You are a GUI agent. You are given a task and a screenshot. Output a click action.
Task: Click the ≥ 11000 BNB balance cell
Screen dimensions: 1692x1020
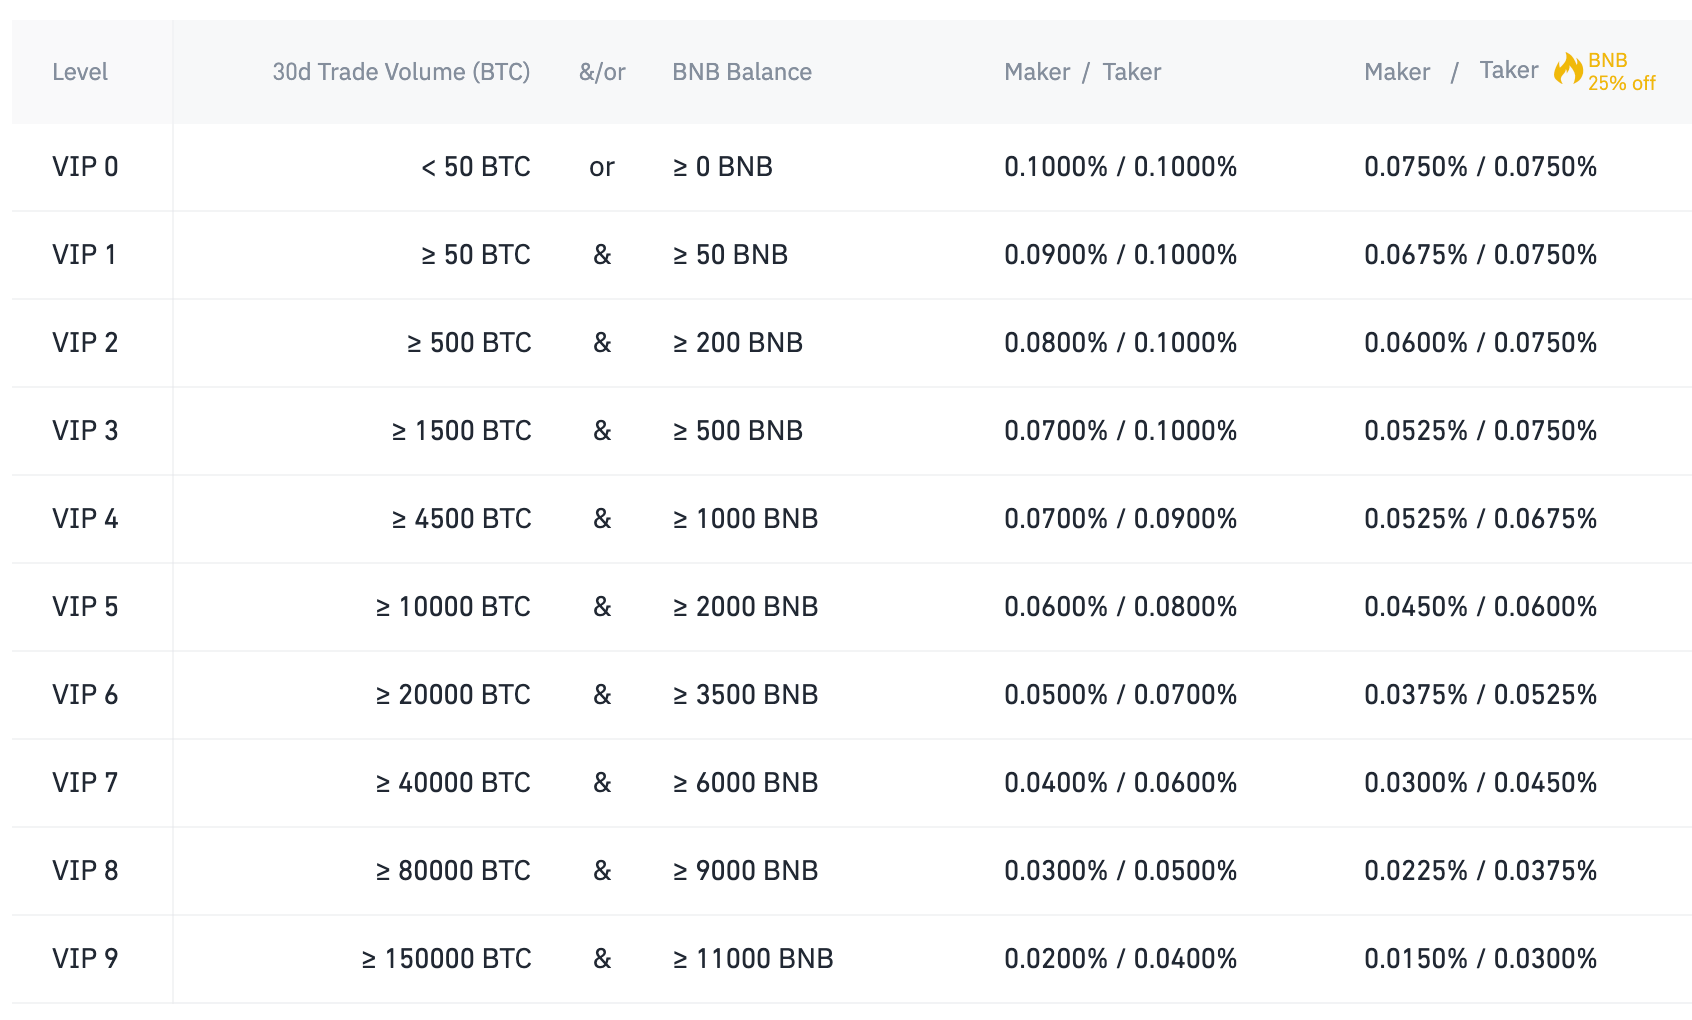753,959
